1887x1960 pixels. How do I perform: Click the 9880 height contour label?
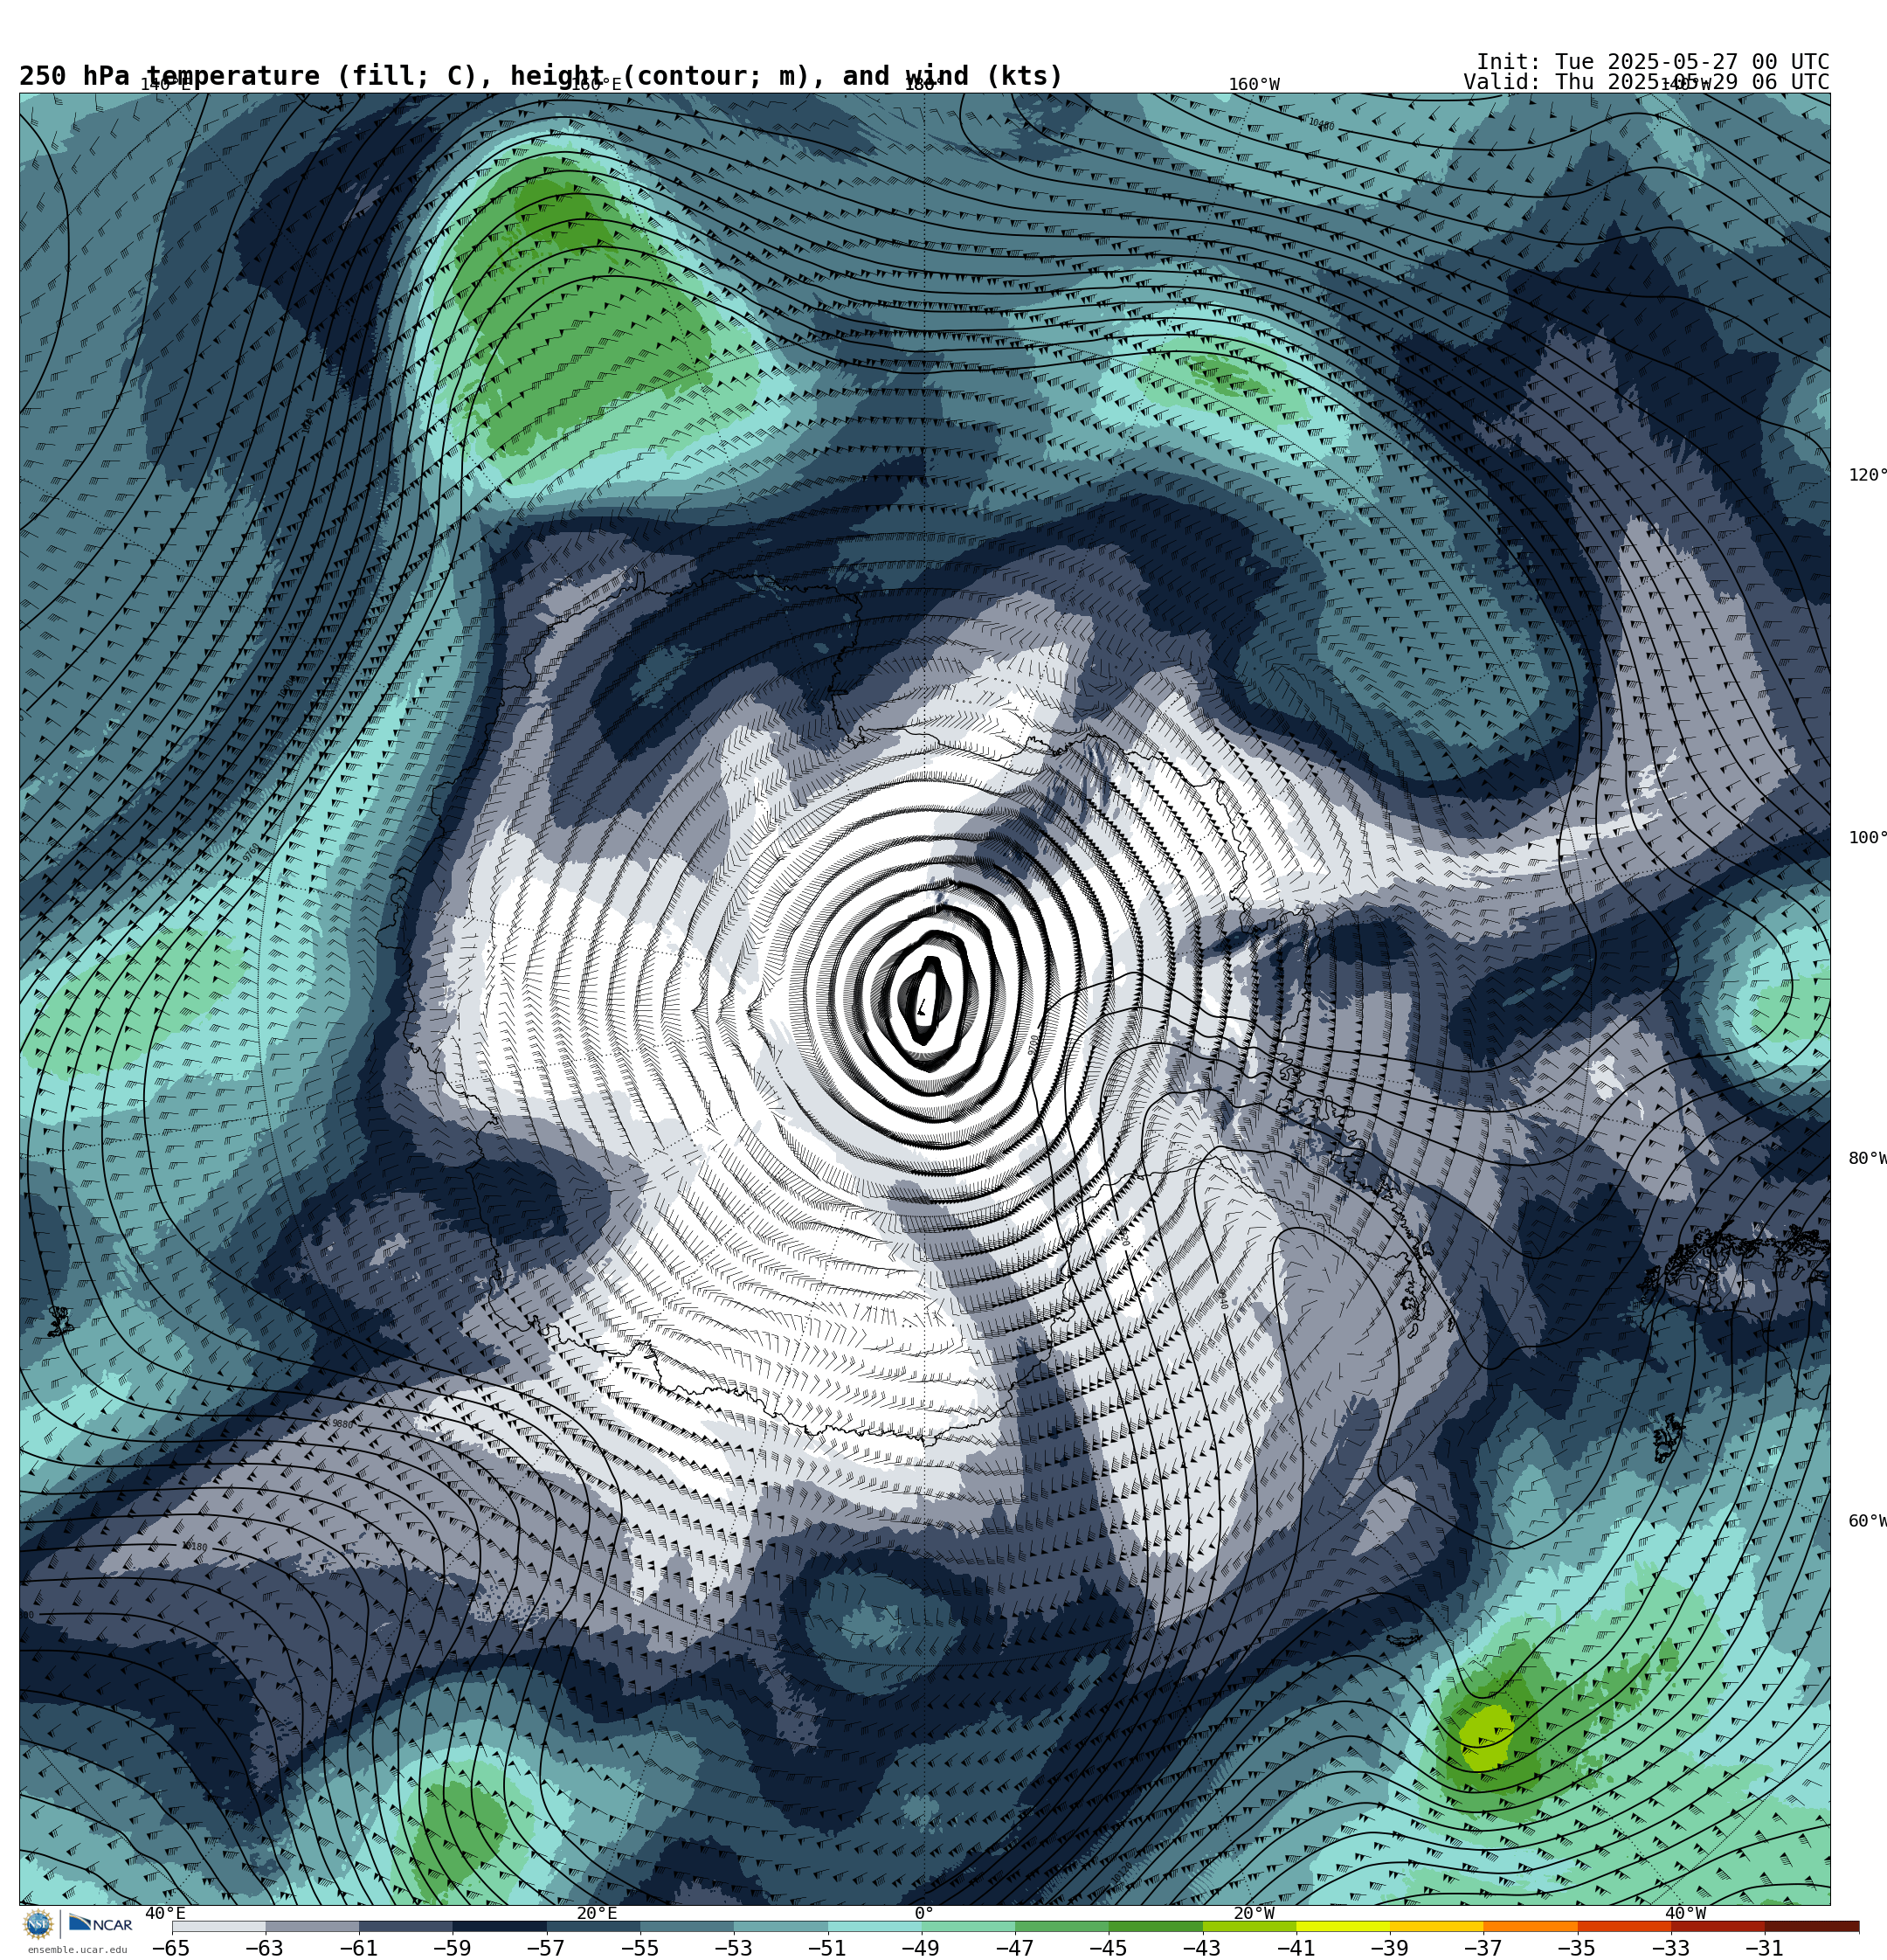pos(342,1424)
